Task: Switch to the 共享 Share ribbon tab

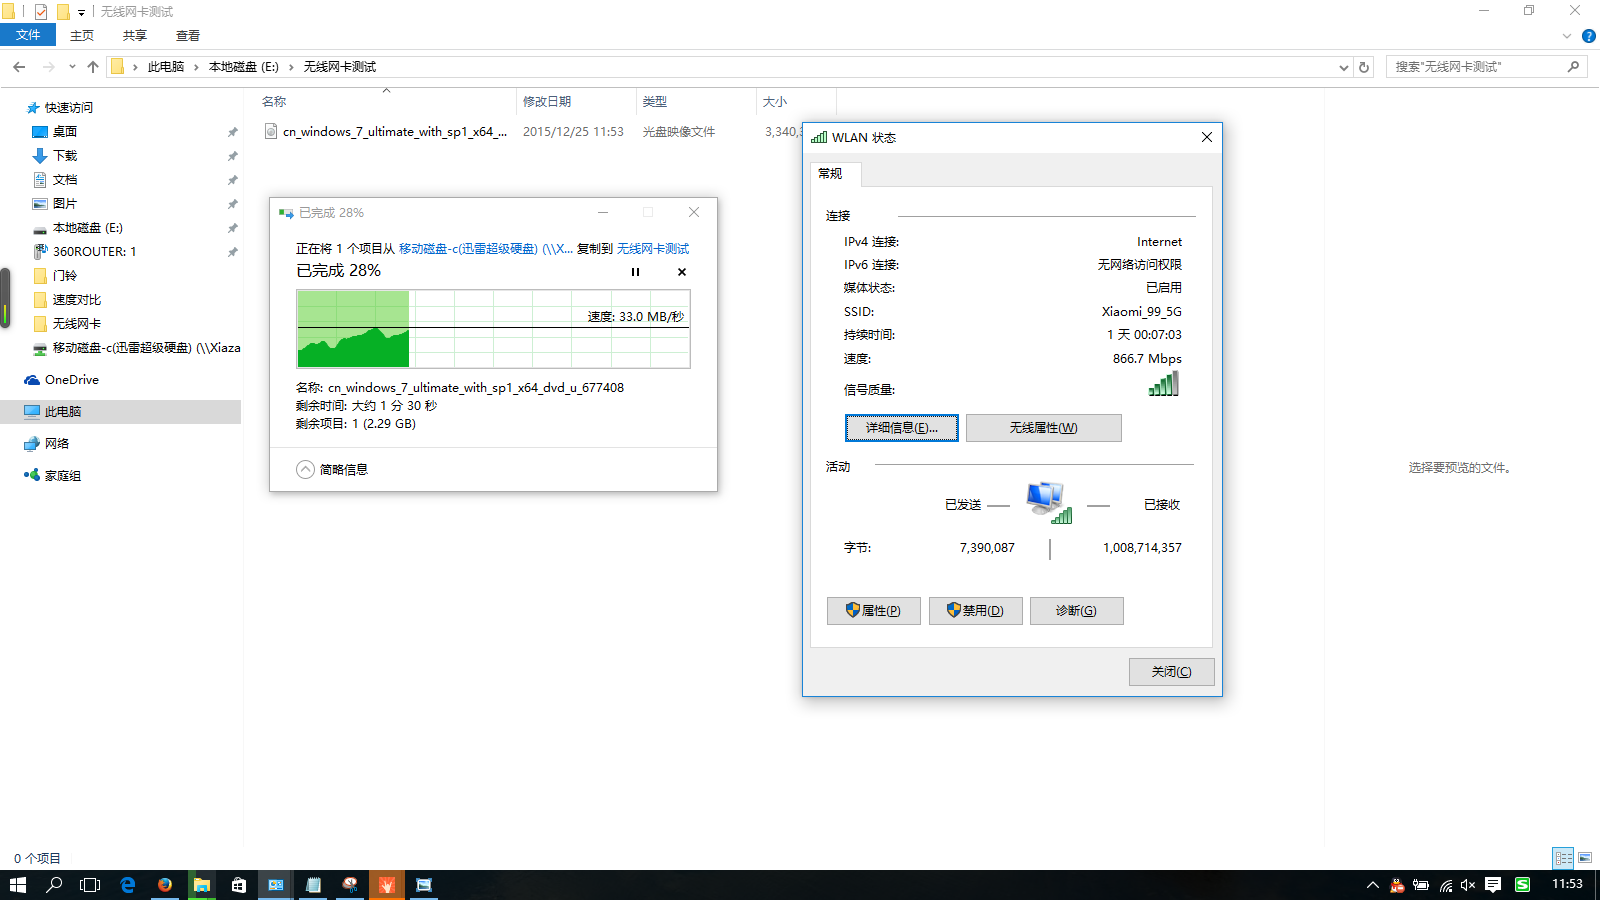Action: click(135, 36)
